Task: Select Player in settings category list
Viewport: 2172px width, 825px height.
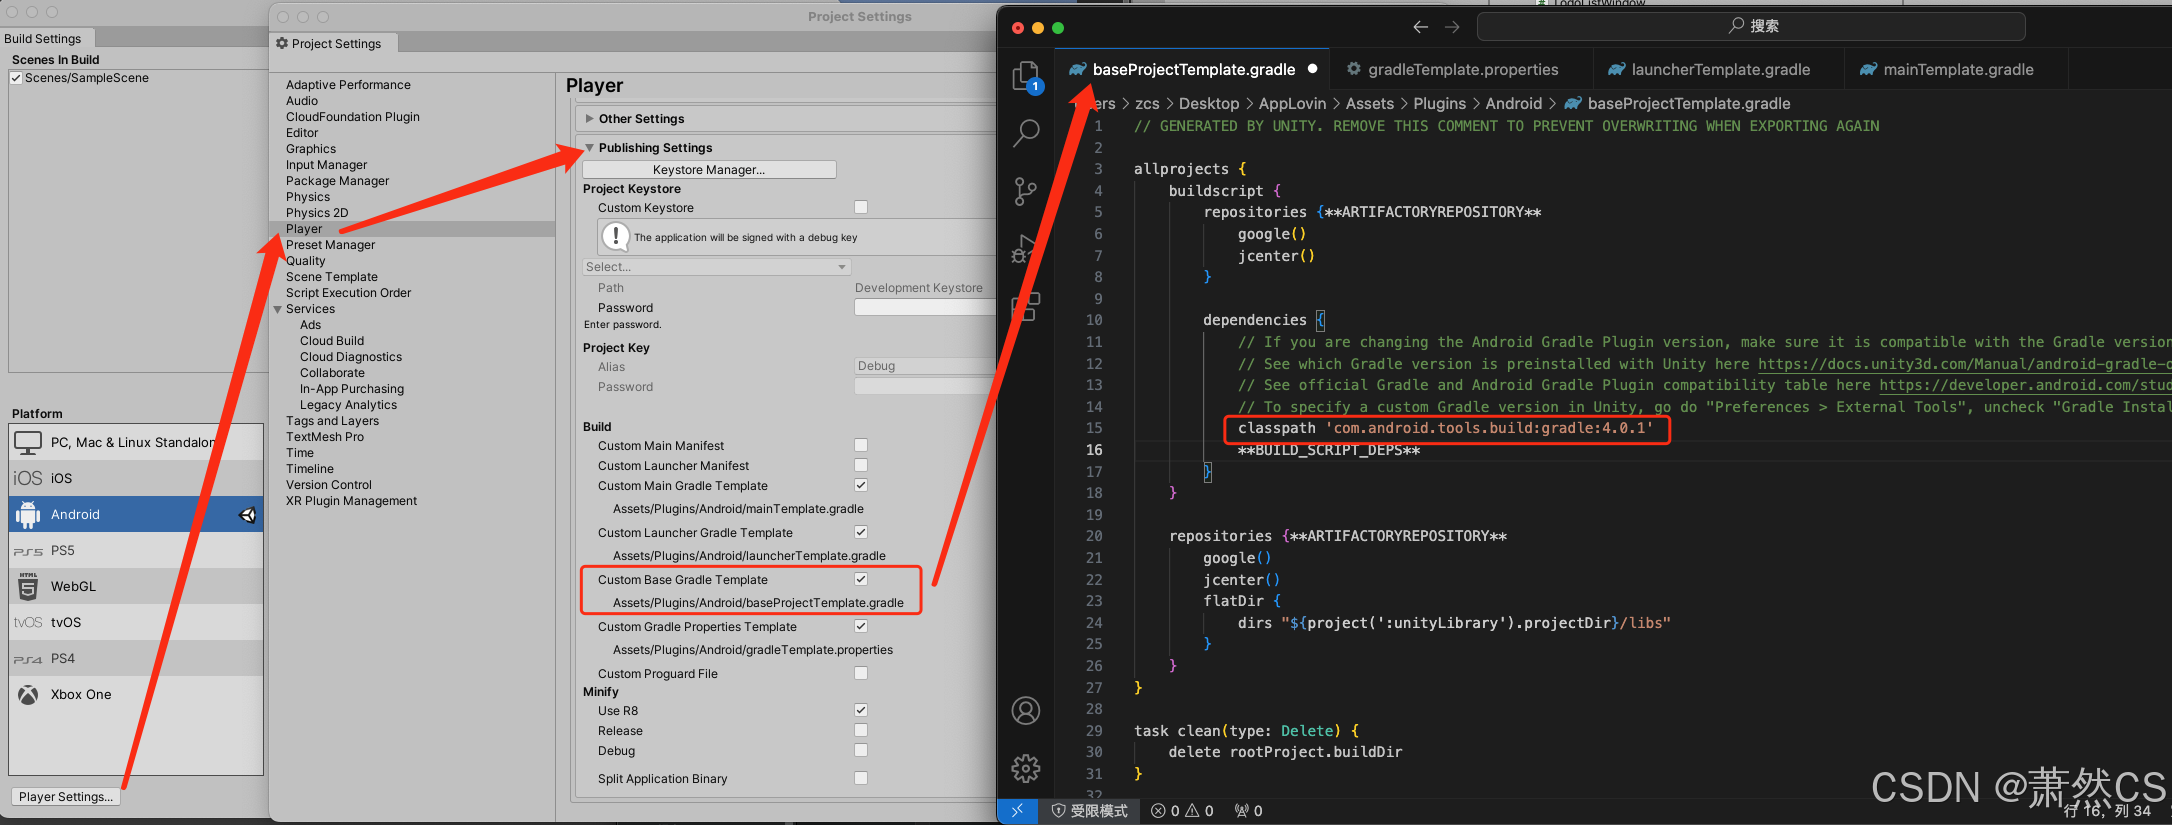Action: [414, 229]
